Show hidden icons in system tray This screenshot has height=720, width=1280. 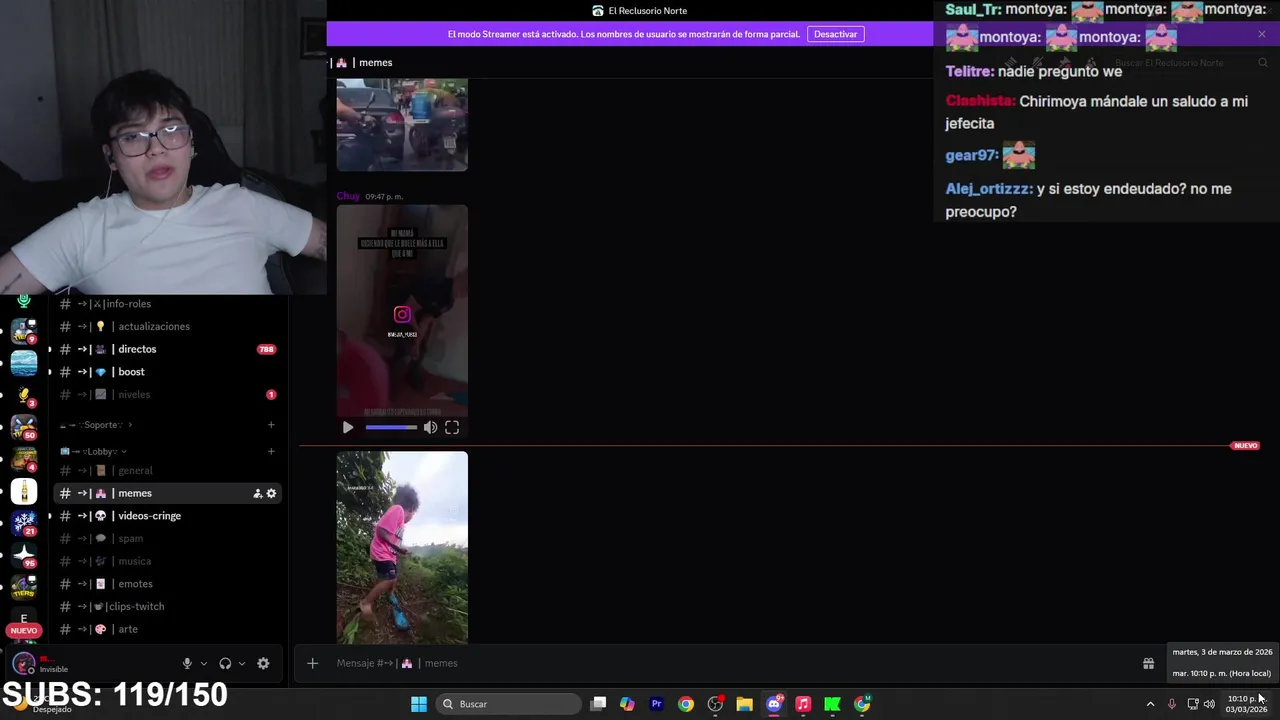click(1150, 704)
